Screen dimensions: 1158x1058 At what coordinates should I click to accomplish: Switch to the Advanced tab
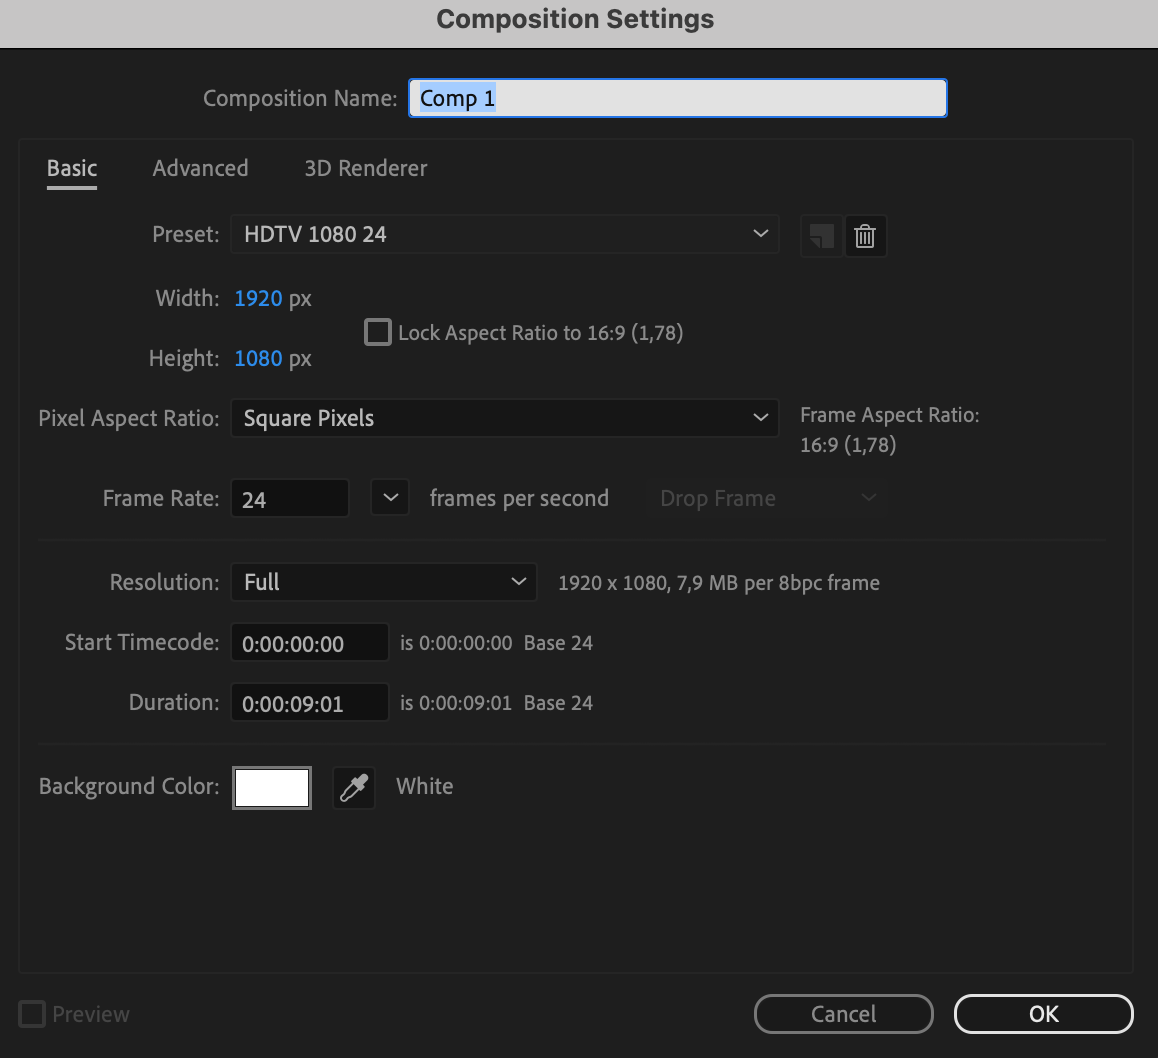pyautogui.click(x=200, y=168)
